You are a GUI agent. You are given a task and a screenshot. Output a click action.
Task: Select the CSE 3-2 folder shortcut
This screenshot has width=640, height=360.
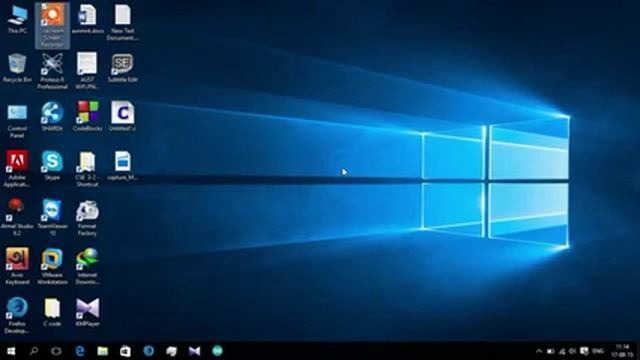87,169
